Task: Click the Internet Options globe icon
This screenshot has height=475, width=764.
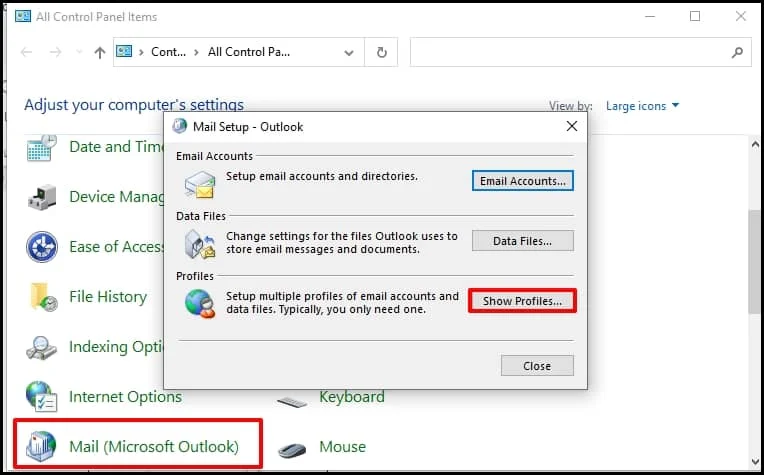Action: point(41,396)
